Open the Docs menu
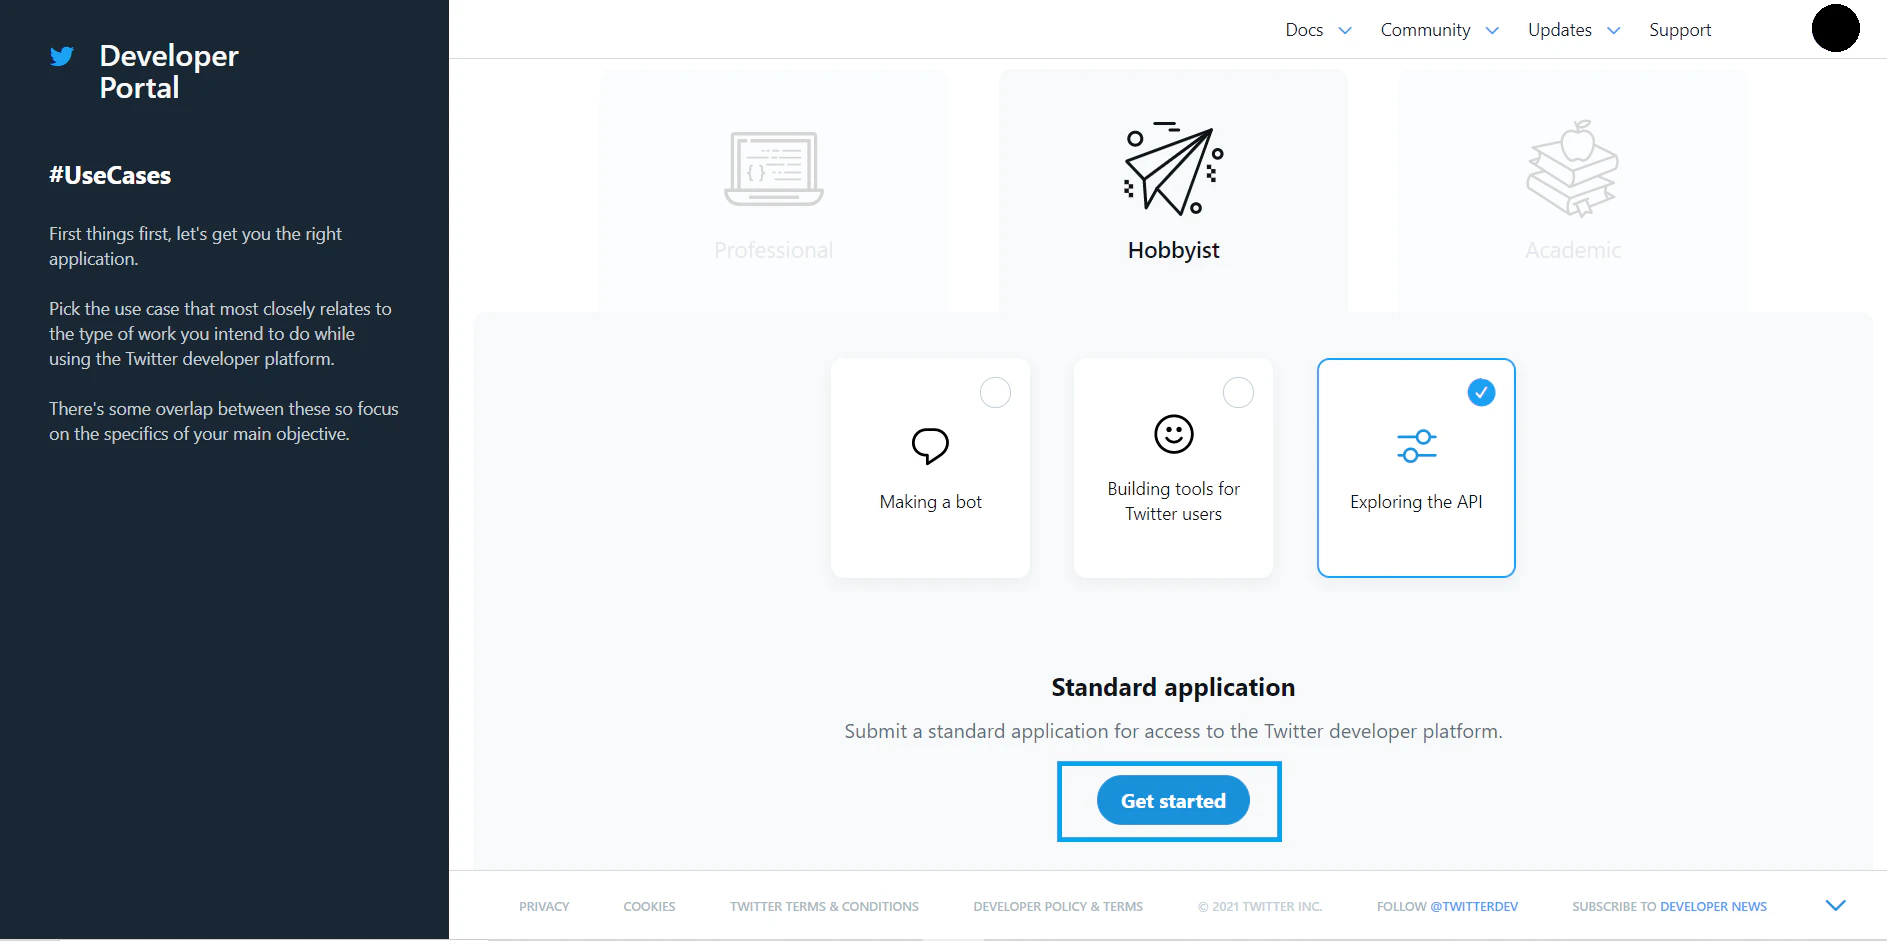The height and width of the screenshot is (941, 1887). tap(1304, 30)
